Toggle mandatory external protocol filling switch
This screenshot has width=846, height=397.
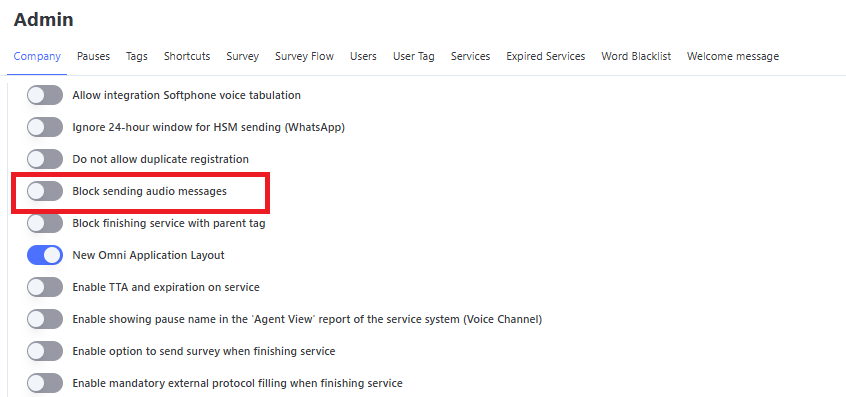45,383
